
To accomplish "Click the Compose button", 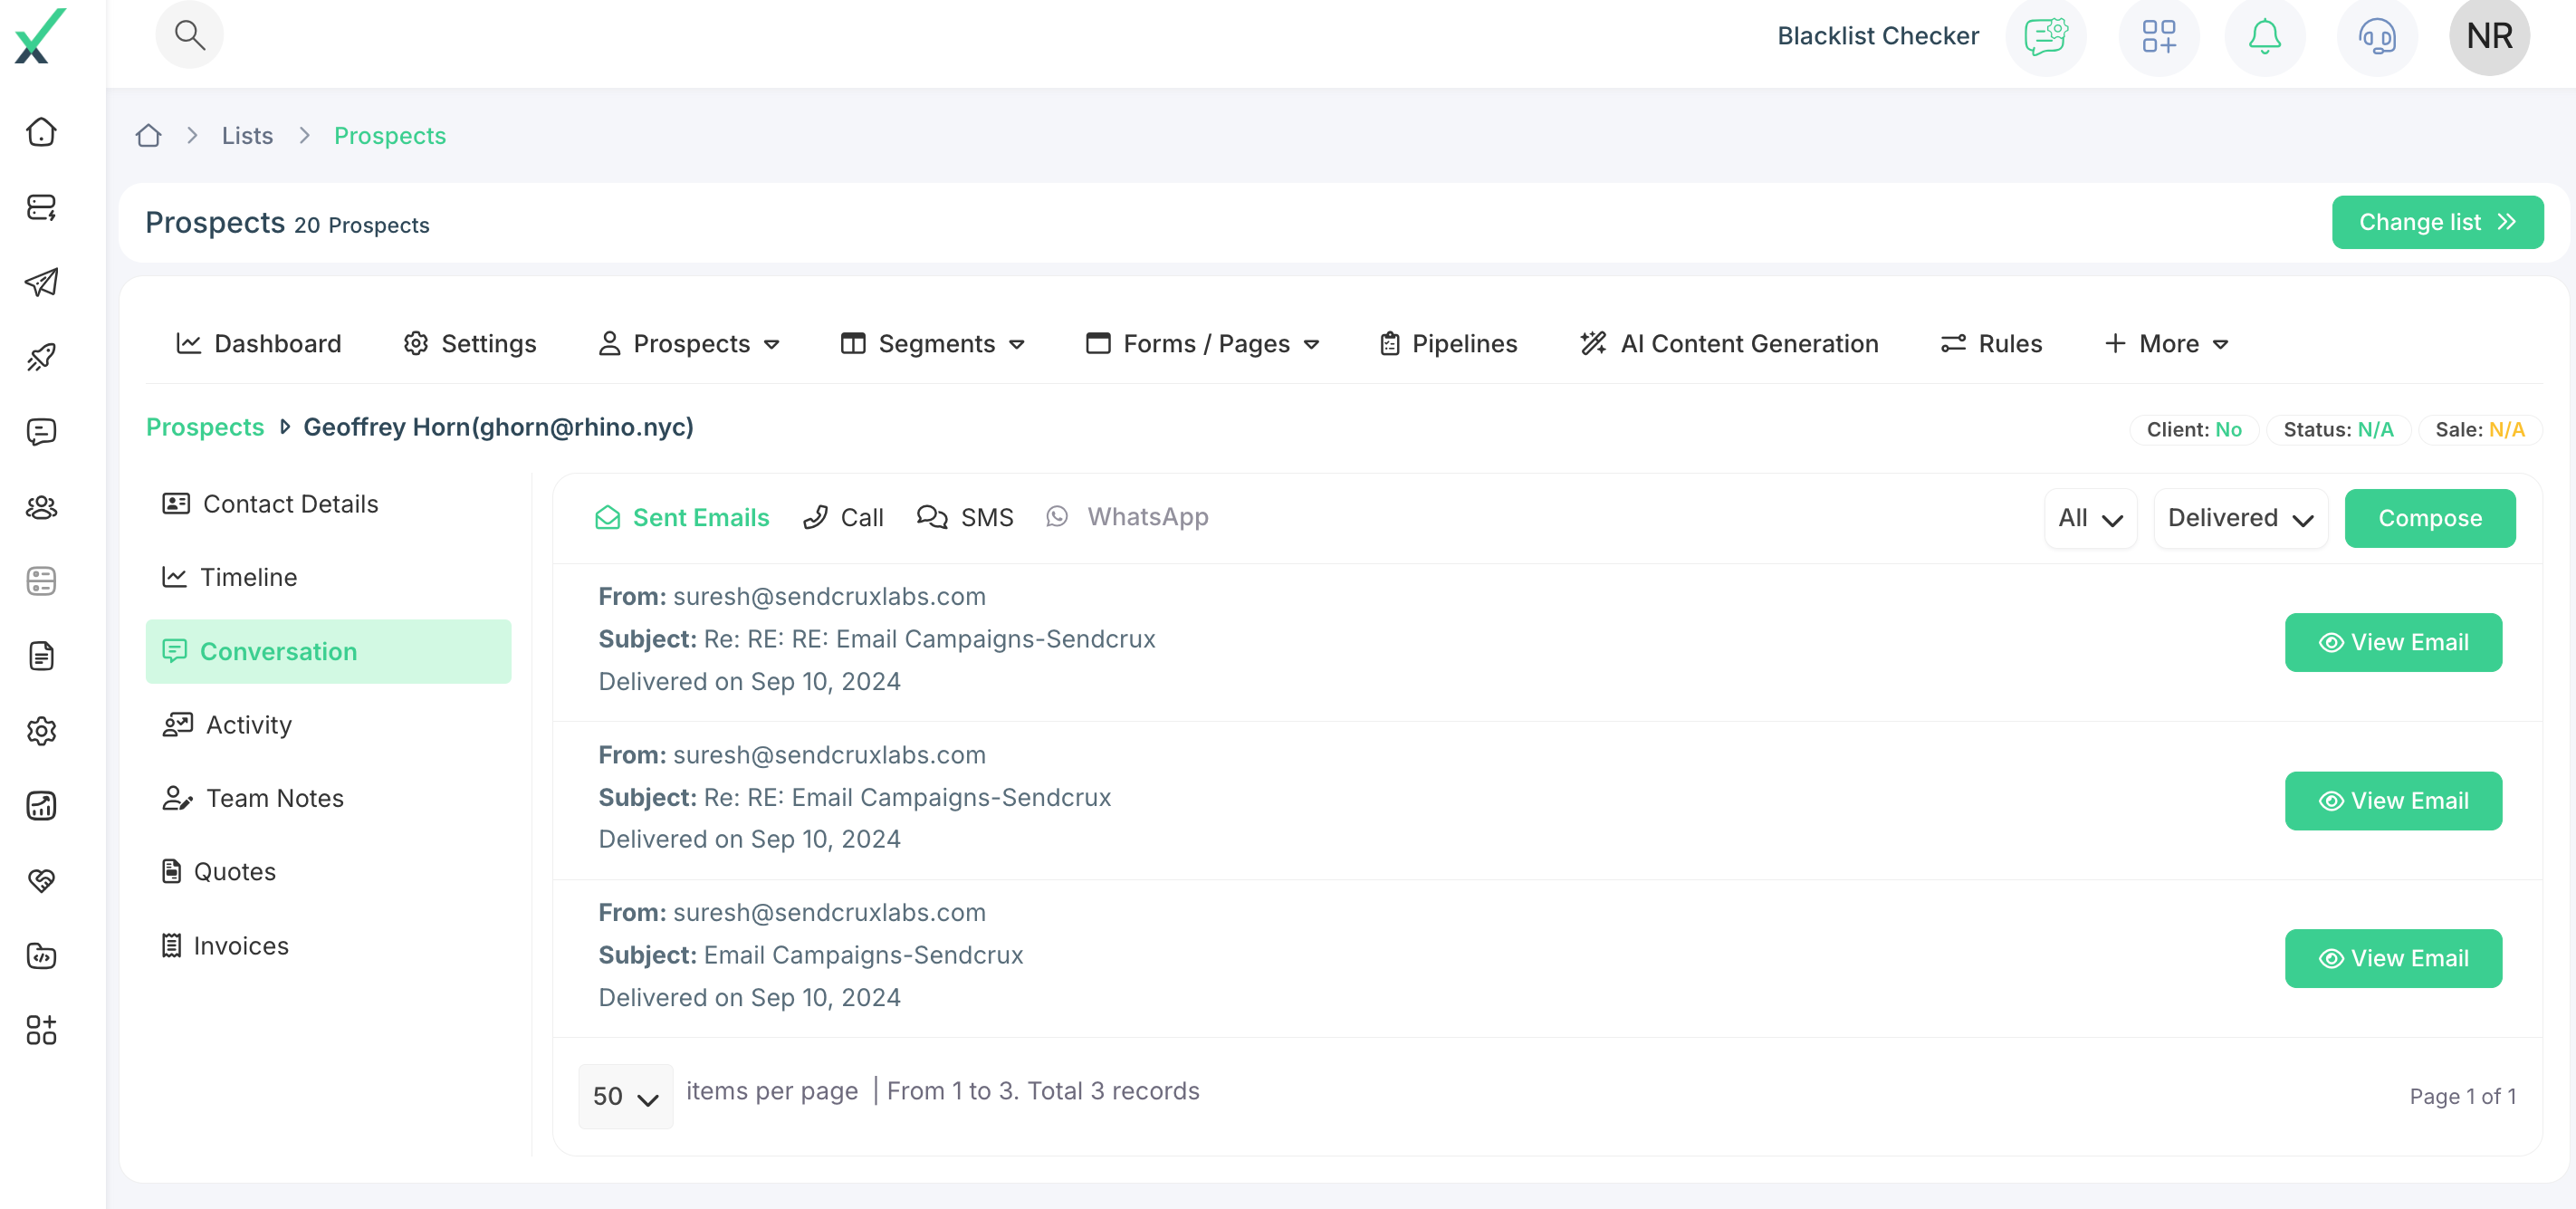I will 2430,518.
